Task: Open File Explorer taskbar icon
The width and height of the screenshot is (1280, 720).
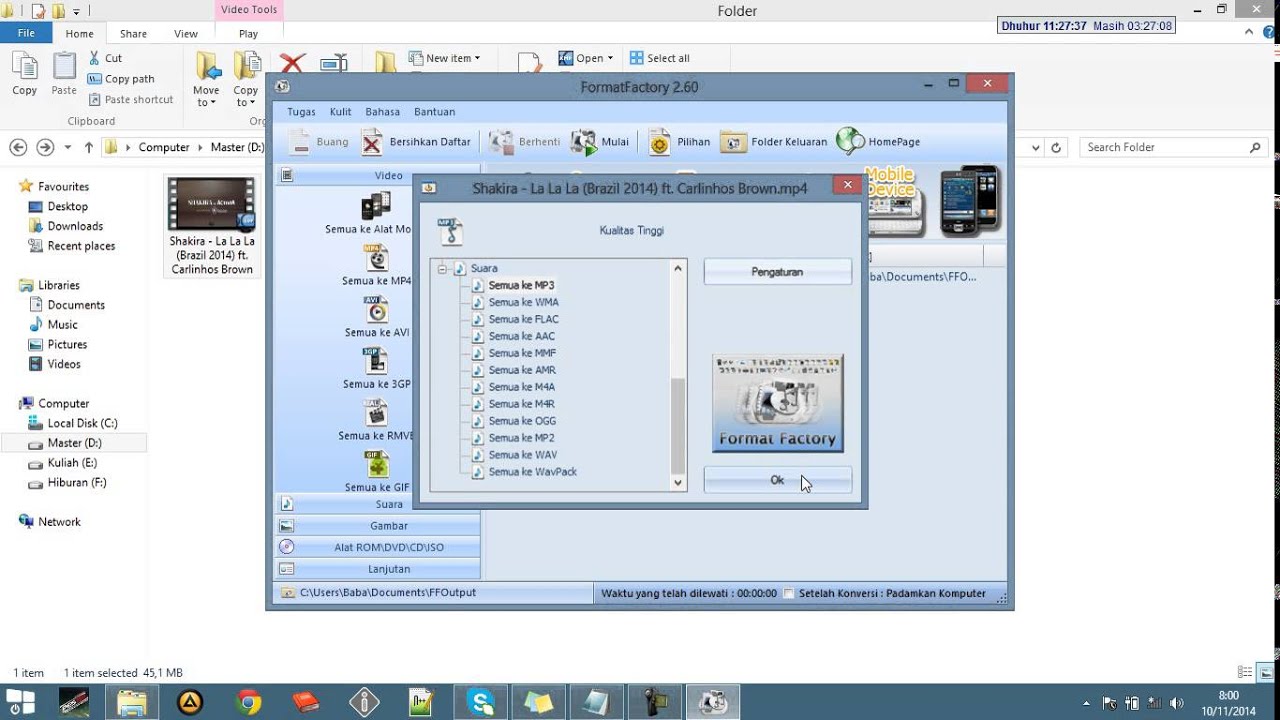Action: [x=132, y=702]
